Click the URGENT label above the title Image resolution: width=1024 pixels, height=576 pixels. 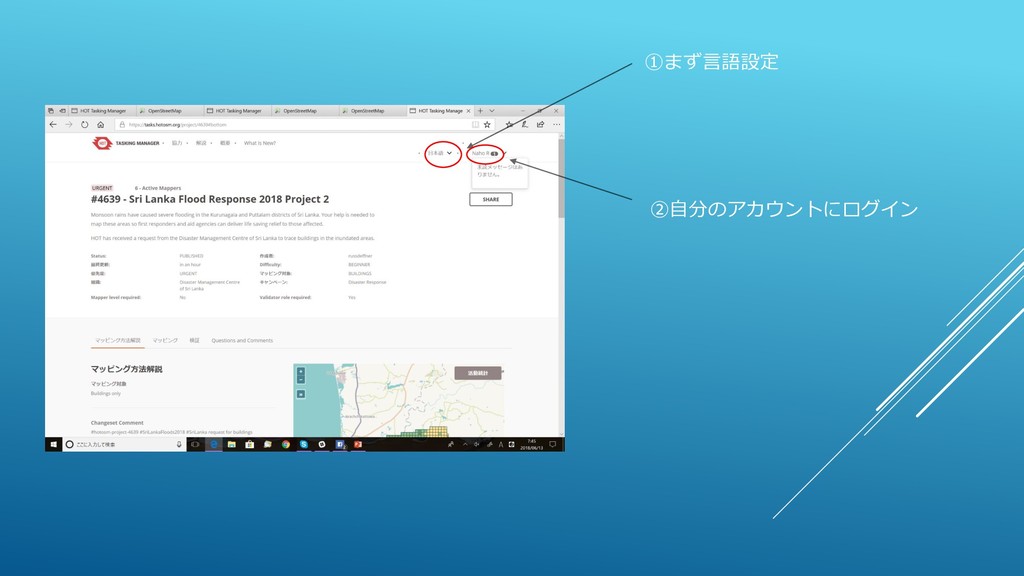(102, 188)
